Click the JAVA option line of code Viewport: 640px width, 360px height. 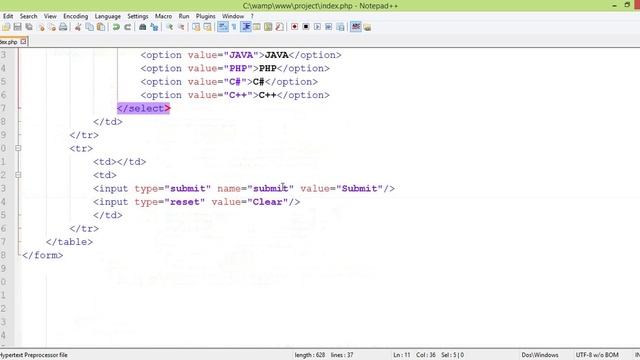pyautogui.click(x=241, y=55)
